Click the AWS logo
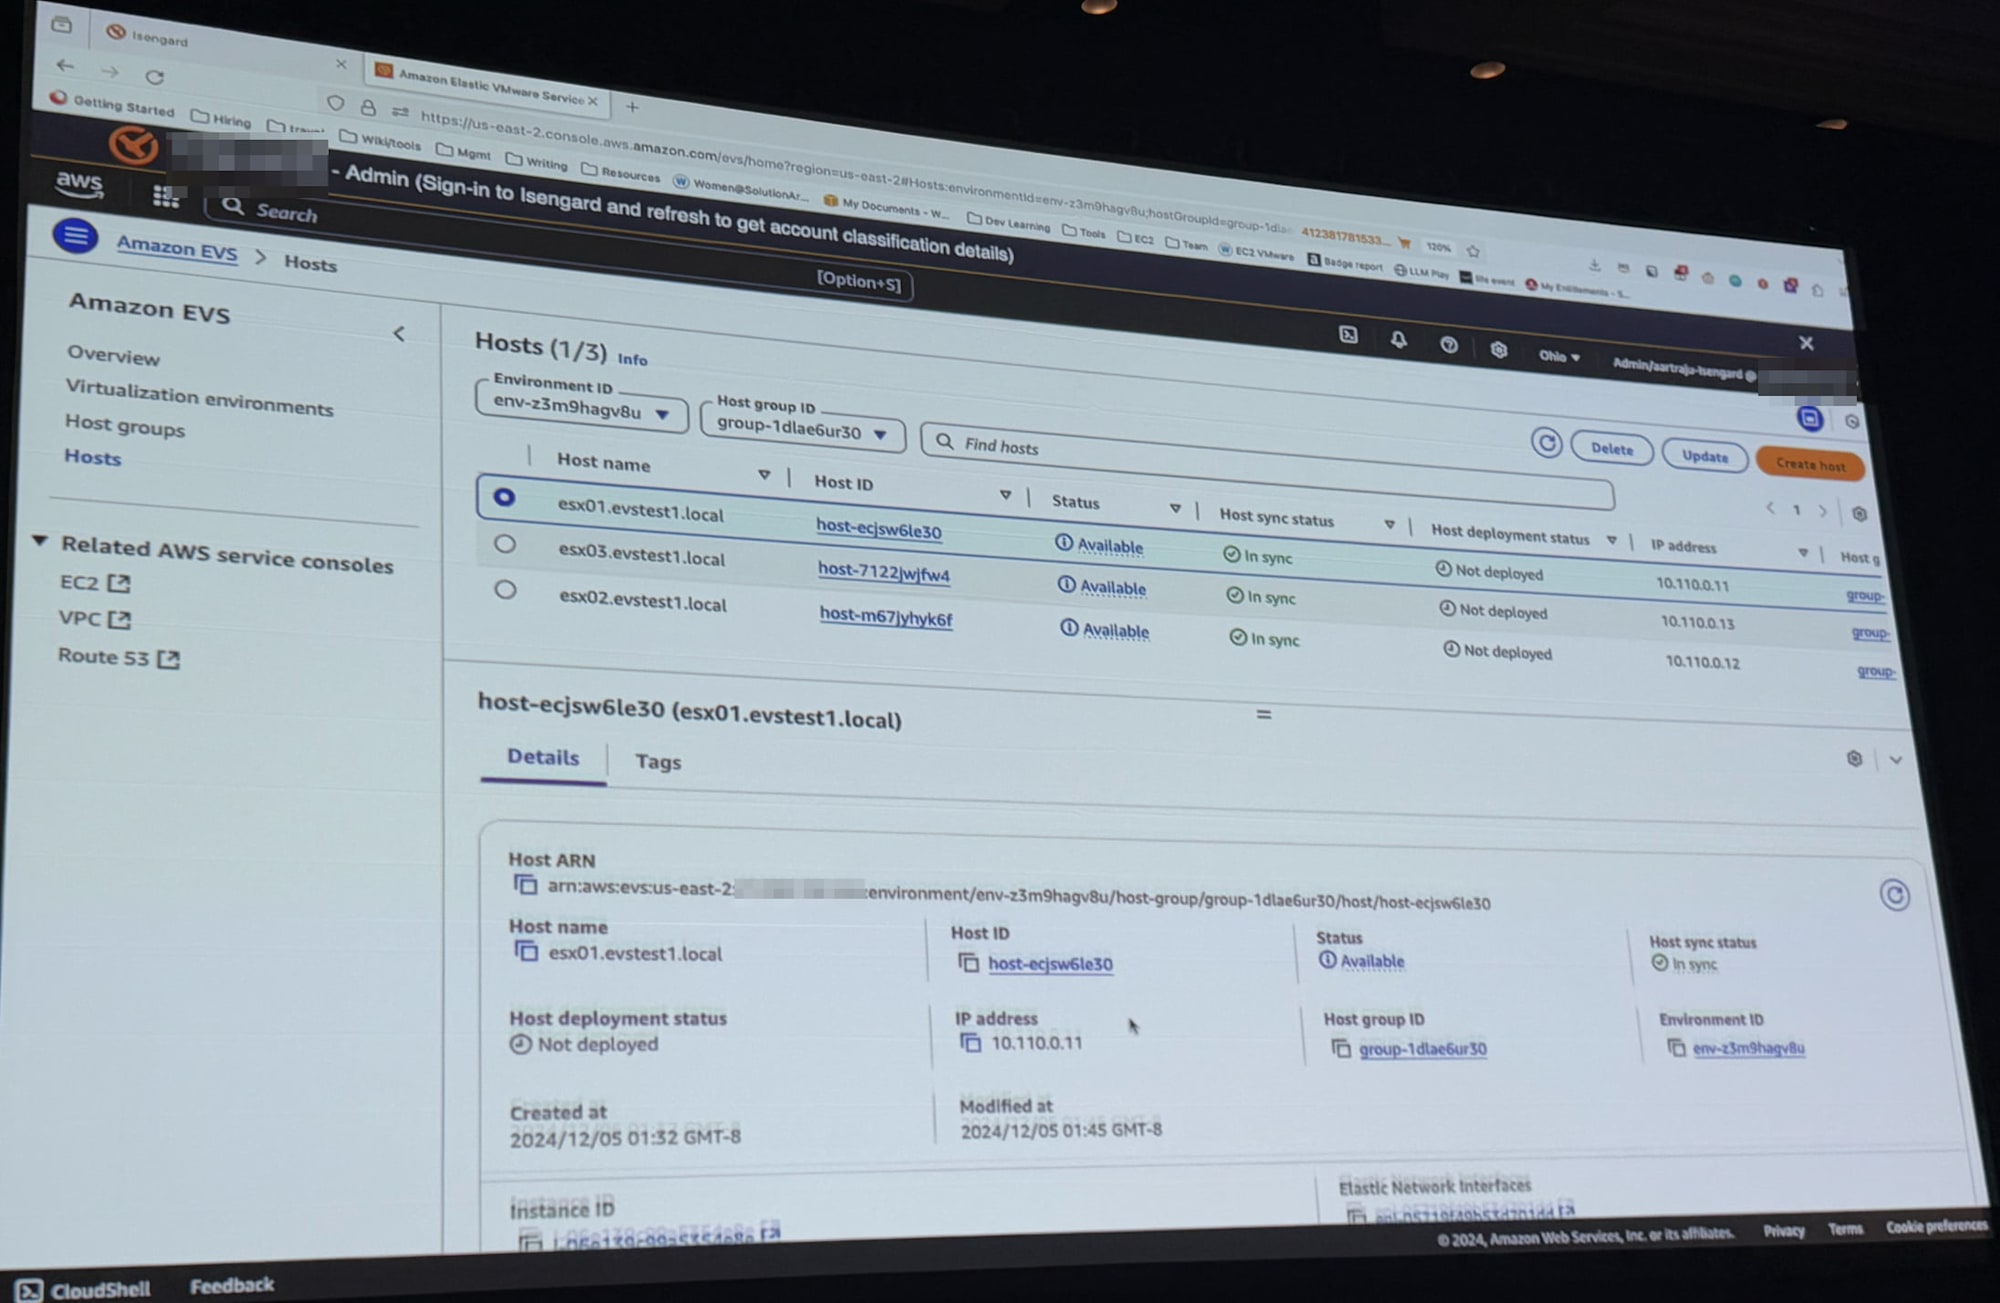This screenshot has height=1303, width=2000. pos(79,183)
